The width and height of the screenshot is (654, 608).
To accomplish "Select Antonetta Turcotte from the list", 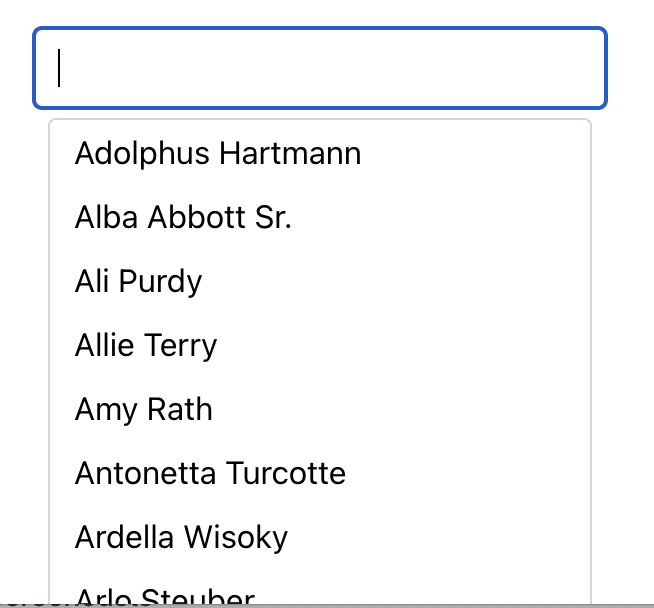I will click(x=210, y=473).
